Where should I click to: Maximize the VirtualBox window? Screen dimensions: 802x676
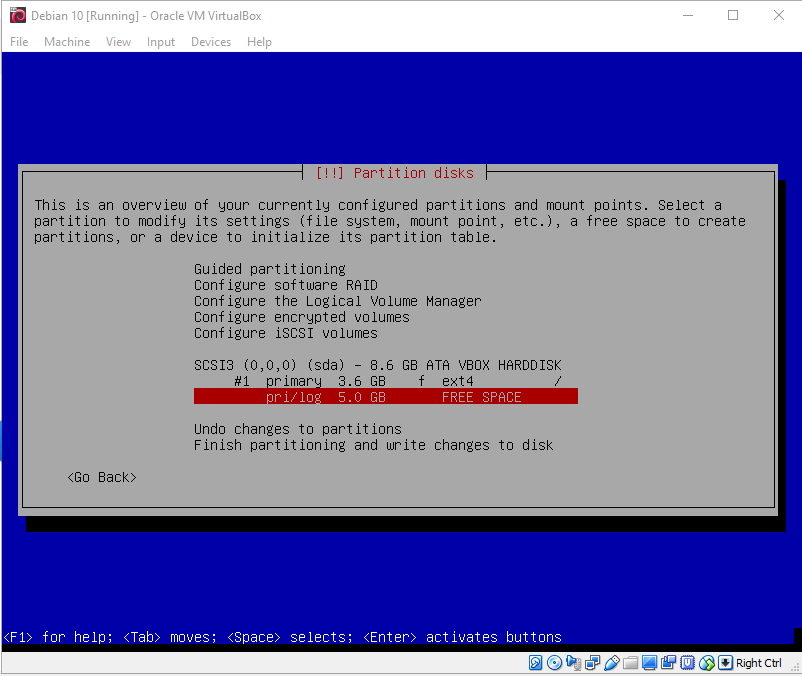tap(733, 15)
